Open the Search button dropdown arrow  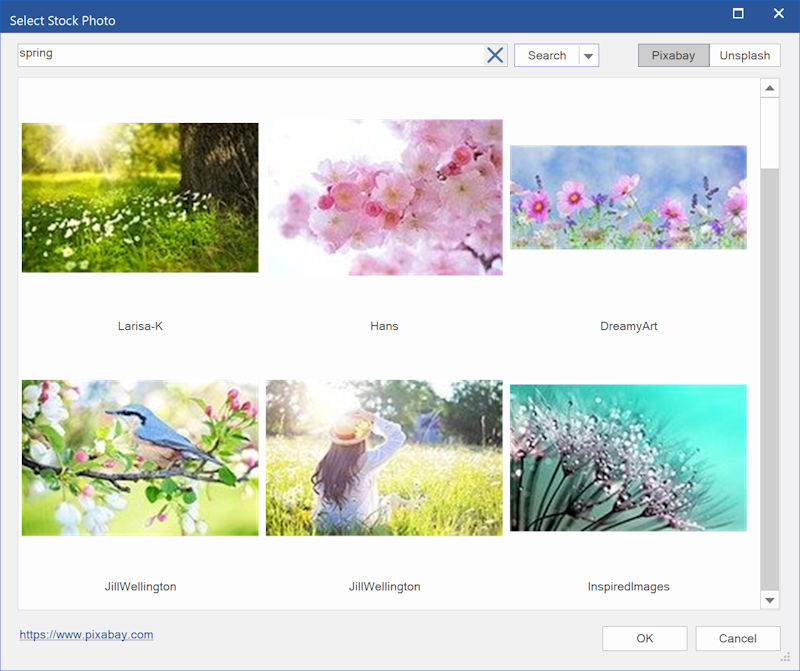tap(588, 56)
